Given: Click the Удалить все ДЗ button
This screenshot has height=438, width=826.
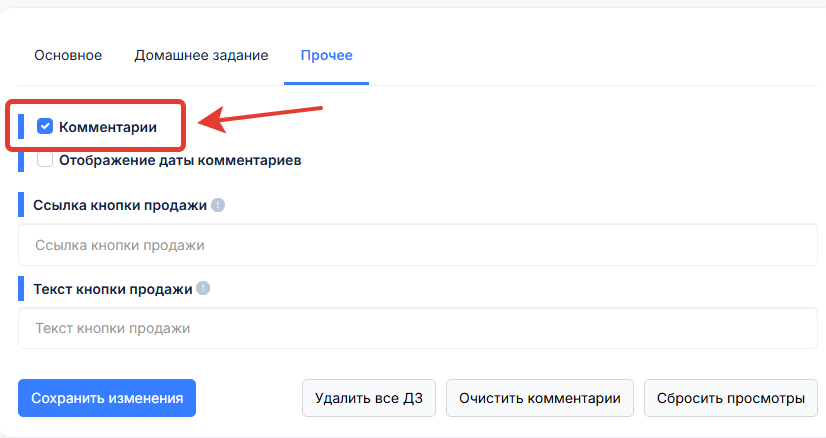Looking at the screenshot, I should (369, 398).
